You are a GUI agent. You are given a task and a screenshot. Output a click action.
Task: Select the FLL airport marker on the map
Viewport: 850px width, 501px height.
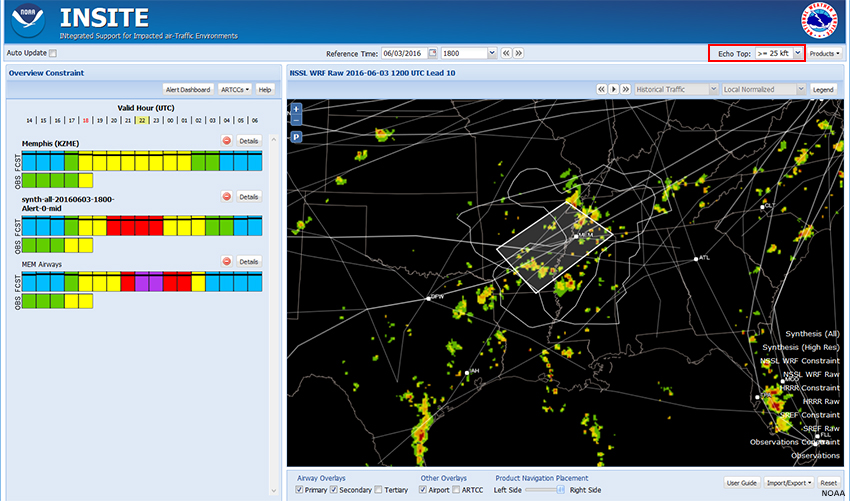tap(817, 436)
